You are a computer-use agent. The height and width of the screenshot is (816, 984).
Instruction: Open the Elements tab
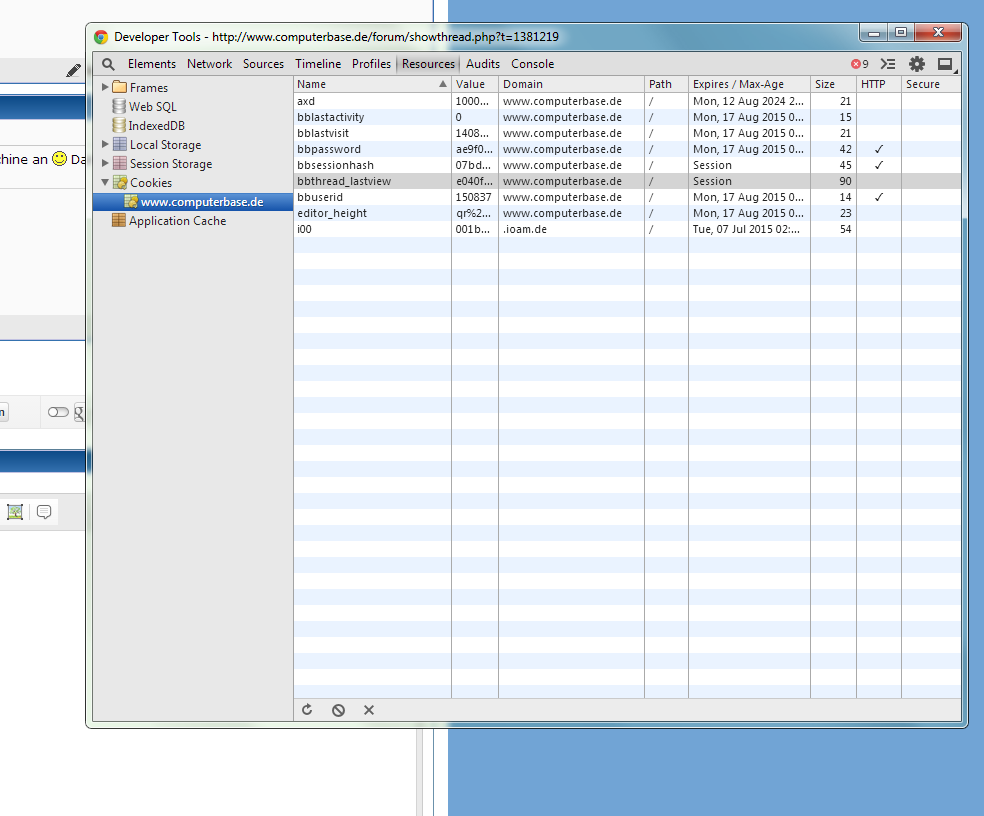(152, 64)
